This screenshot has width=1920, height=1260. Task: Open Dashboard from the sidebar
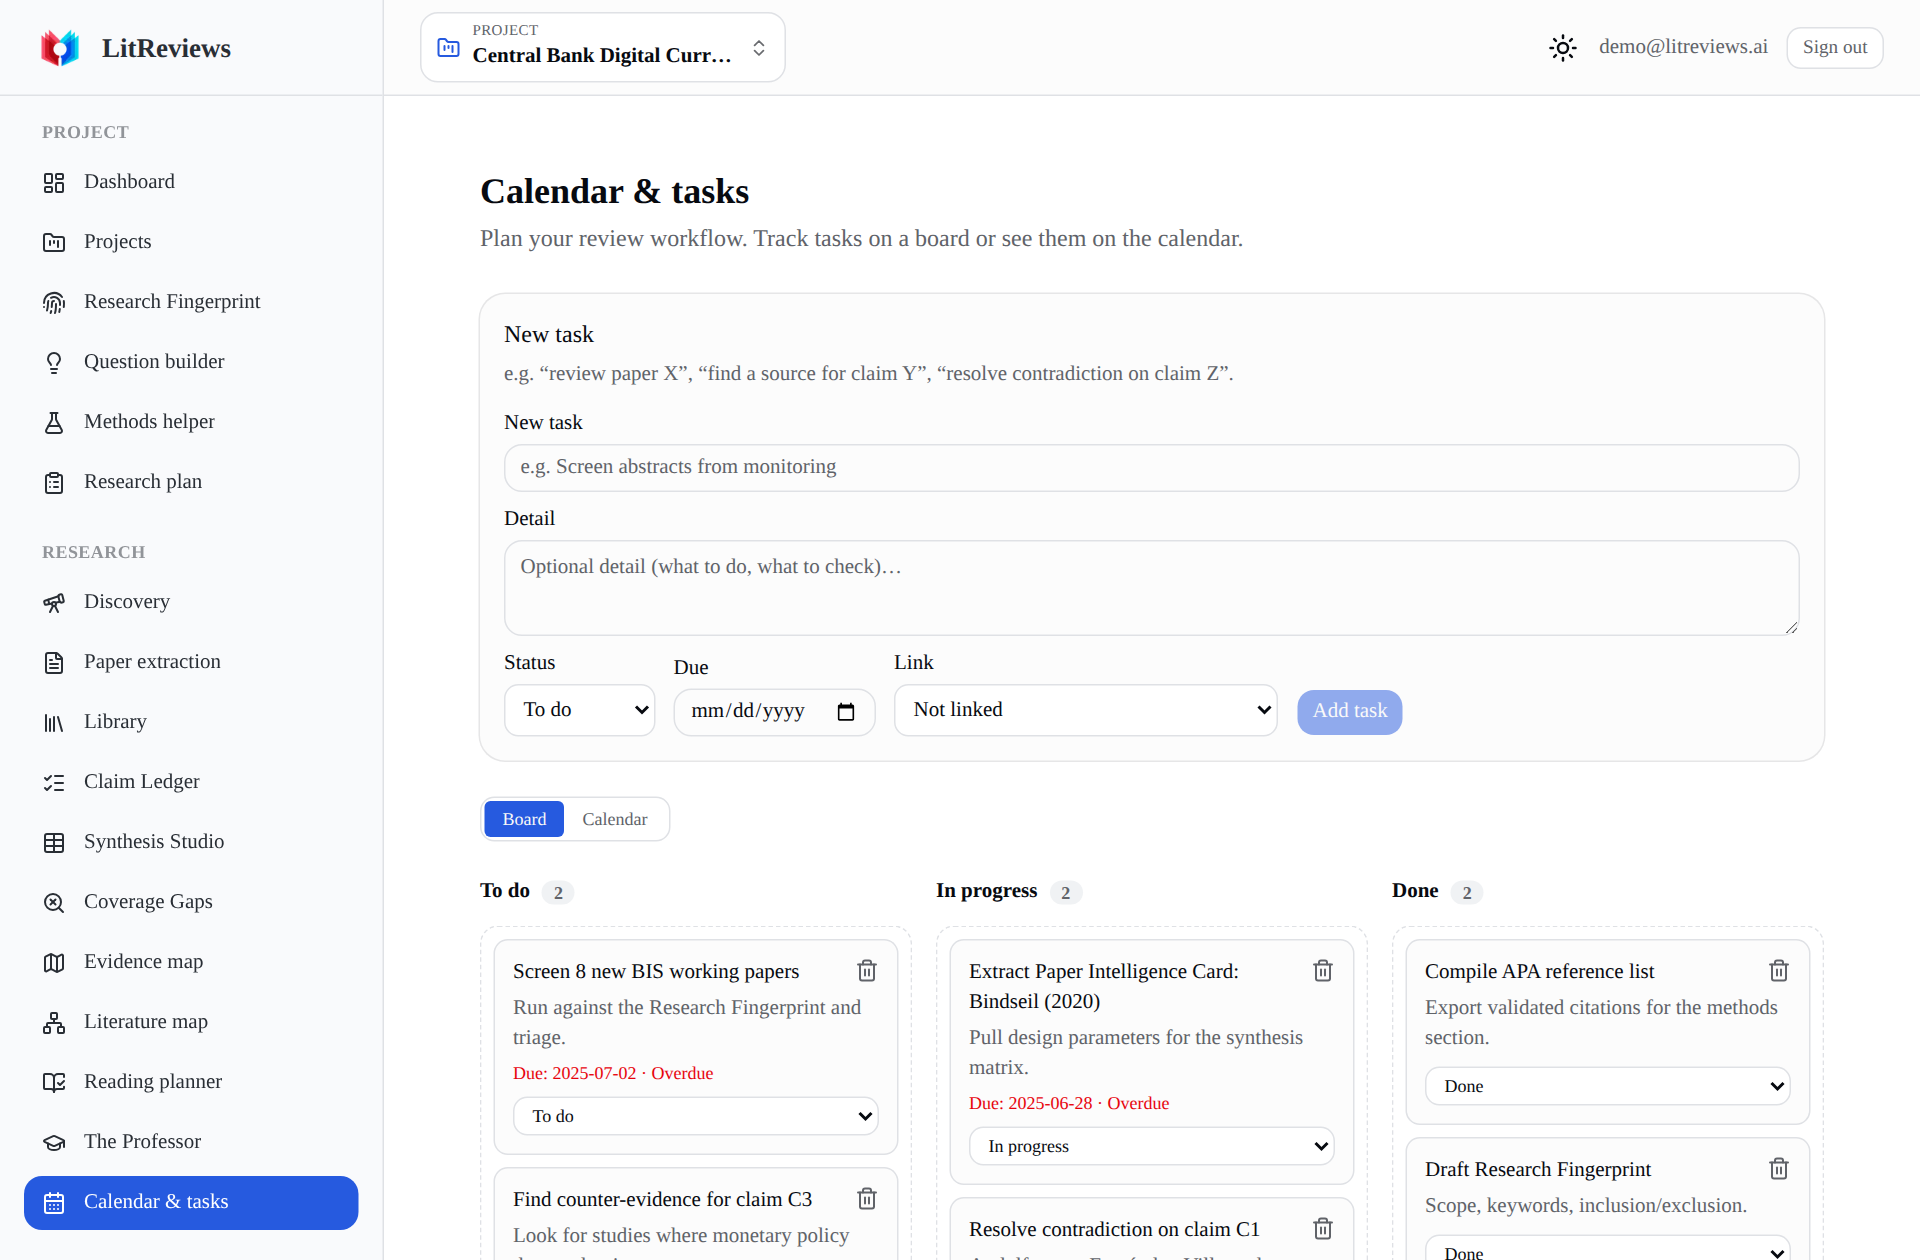pos(191,182)
